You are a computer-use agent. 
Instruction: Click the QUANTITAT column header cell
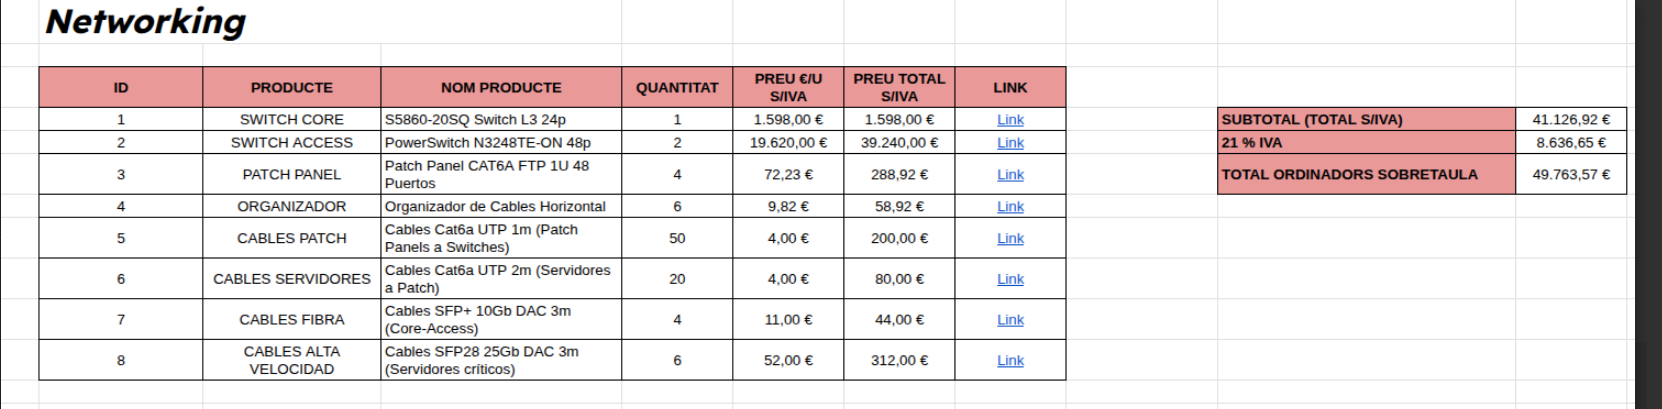(677, 88)
